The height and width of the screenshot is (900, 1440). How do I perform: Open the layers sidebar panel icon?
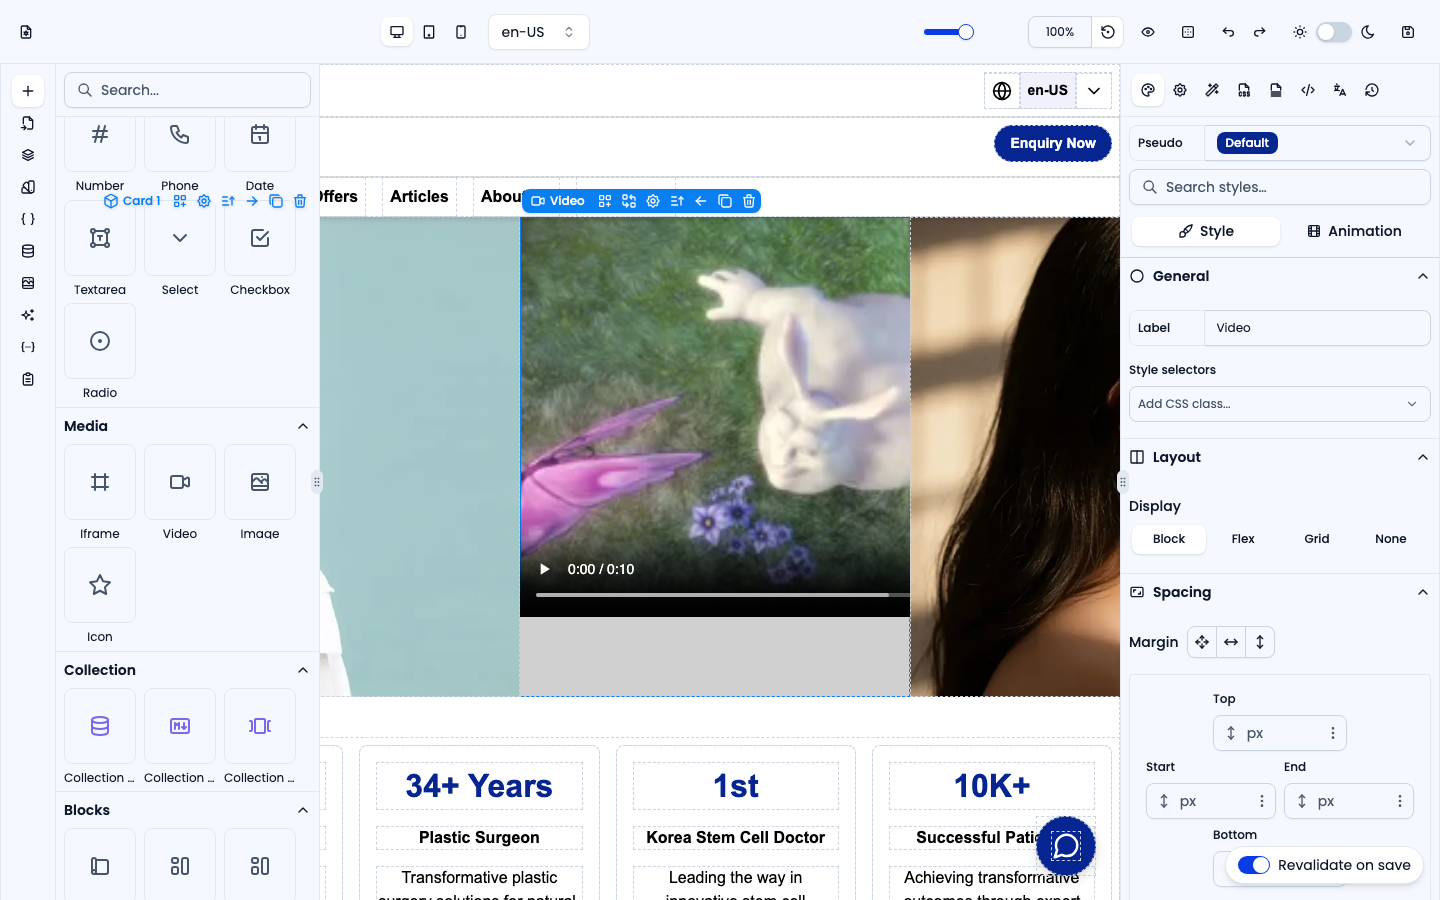point(28,155)
